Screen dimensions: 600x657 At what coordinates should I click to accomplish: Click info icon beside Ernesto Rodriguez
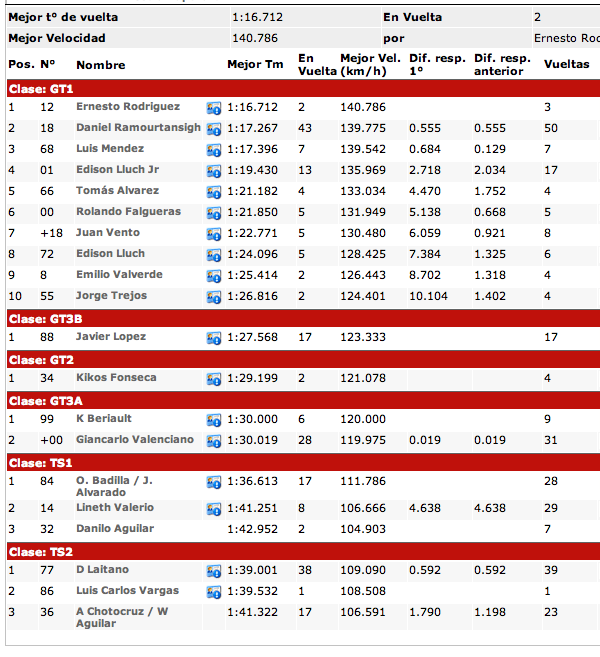213,108
